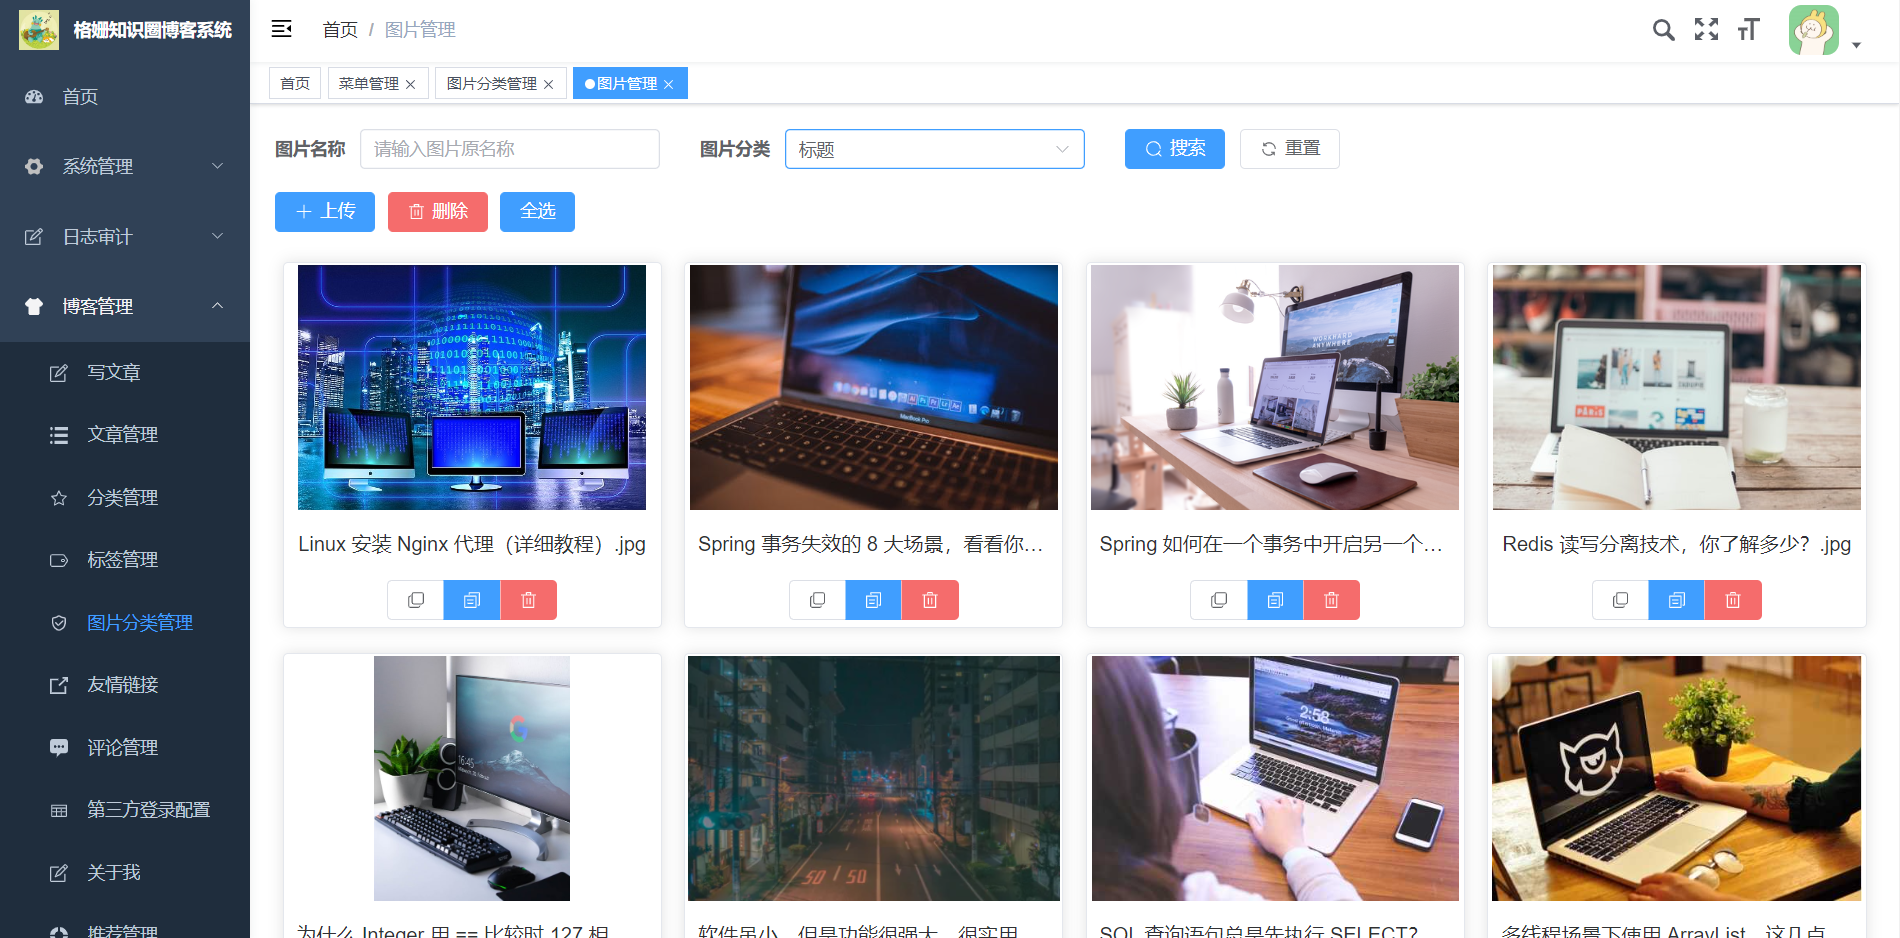Delete the Spring 如何在一个事务 image
The width and height of the screenshot is (1900, 938).
(1331, 600)
